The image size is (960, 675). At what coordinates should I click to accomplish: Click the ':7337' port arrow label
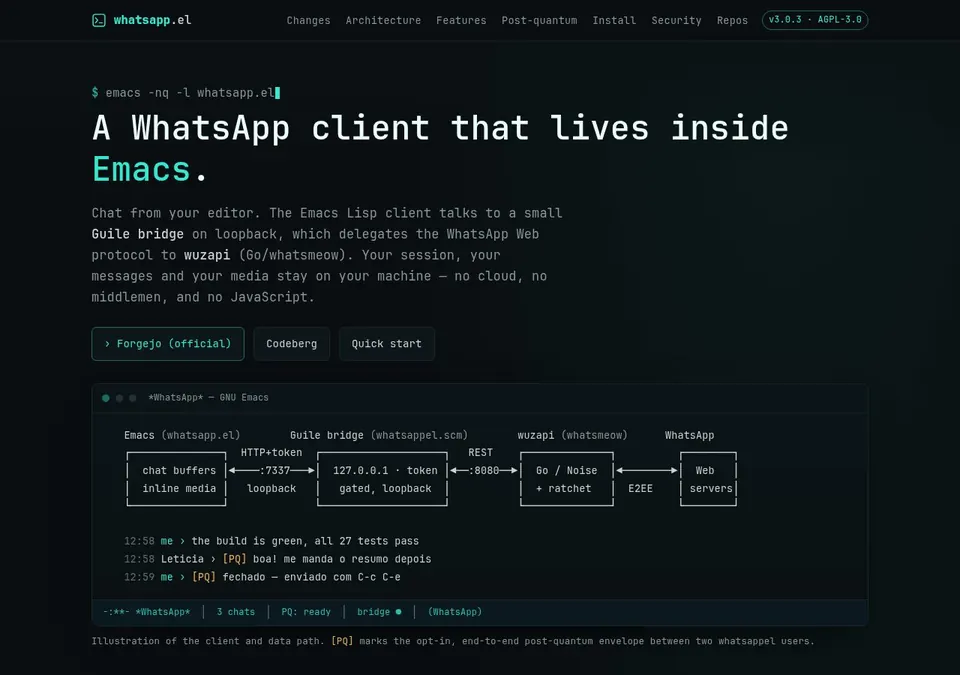(x=275, y=470)
